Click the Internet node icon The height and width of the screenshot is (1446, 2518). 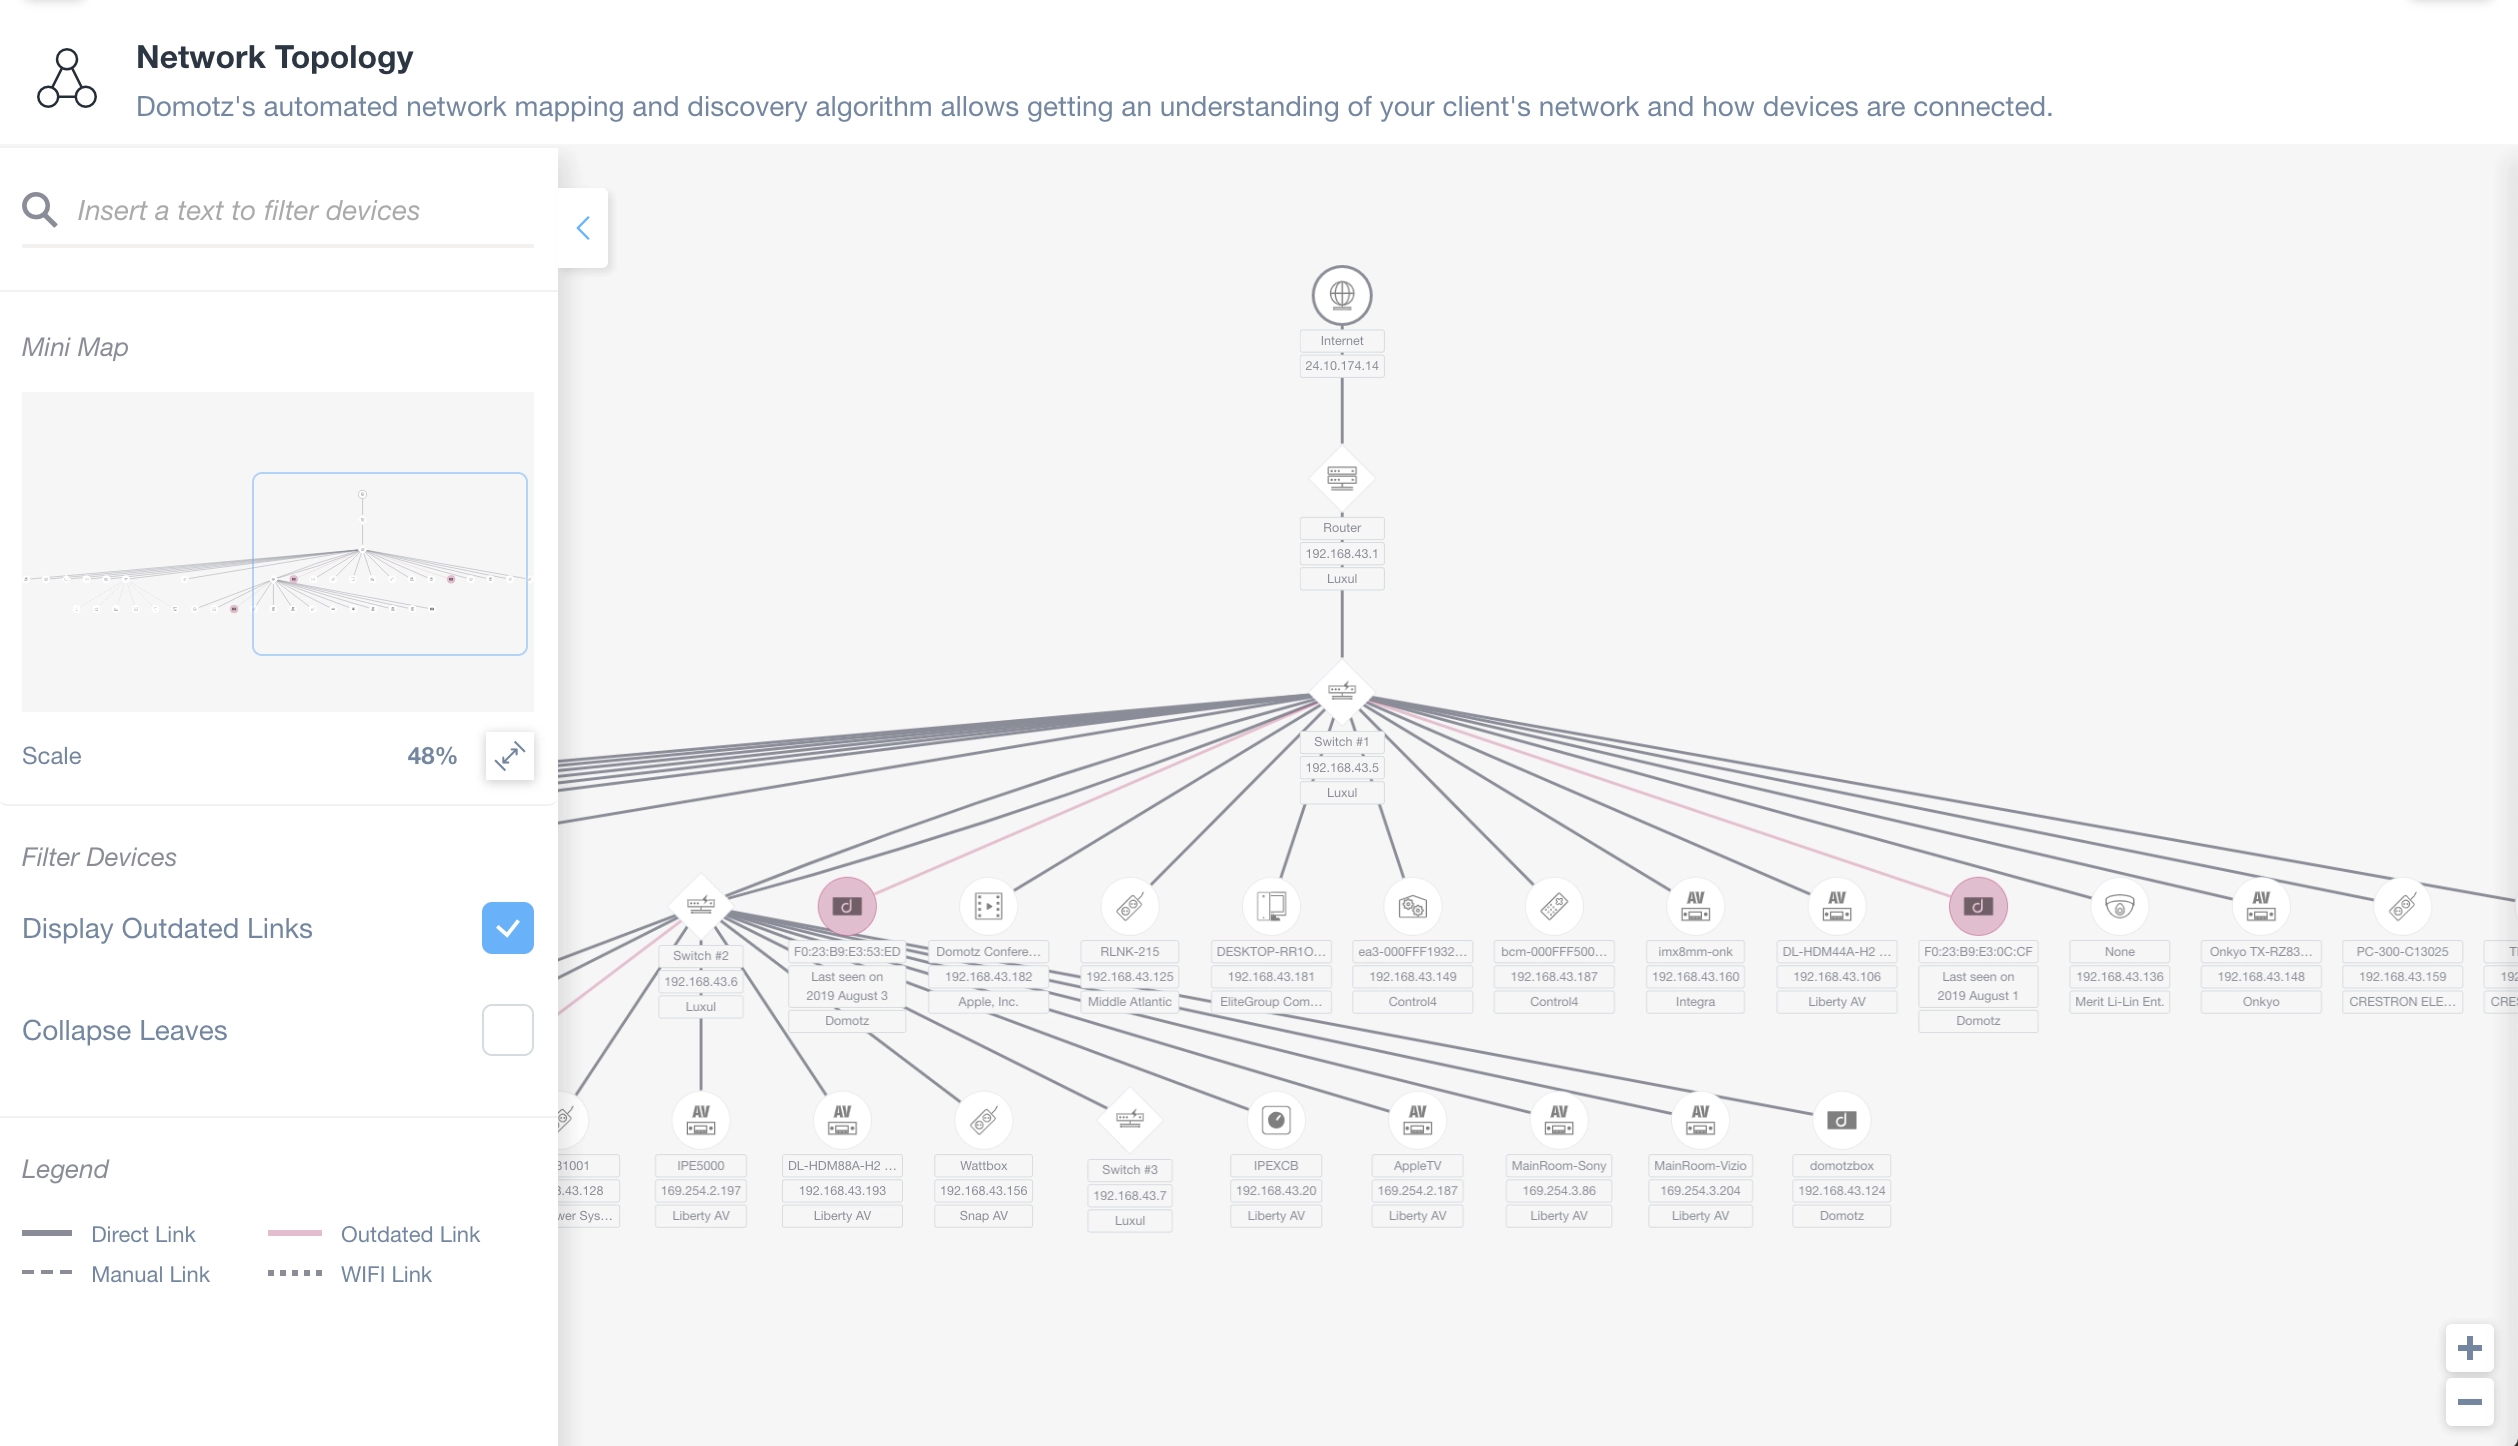pyautogui.click(x=1342, y=294)
